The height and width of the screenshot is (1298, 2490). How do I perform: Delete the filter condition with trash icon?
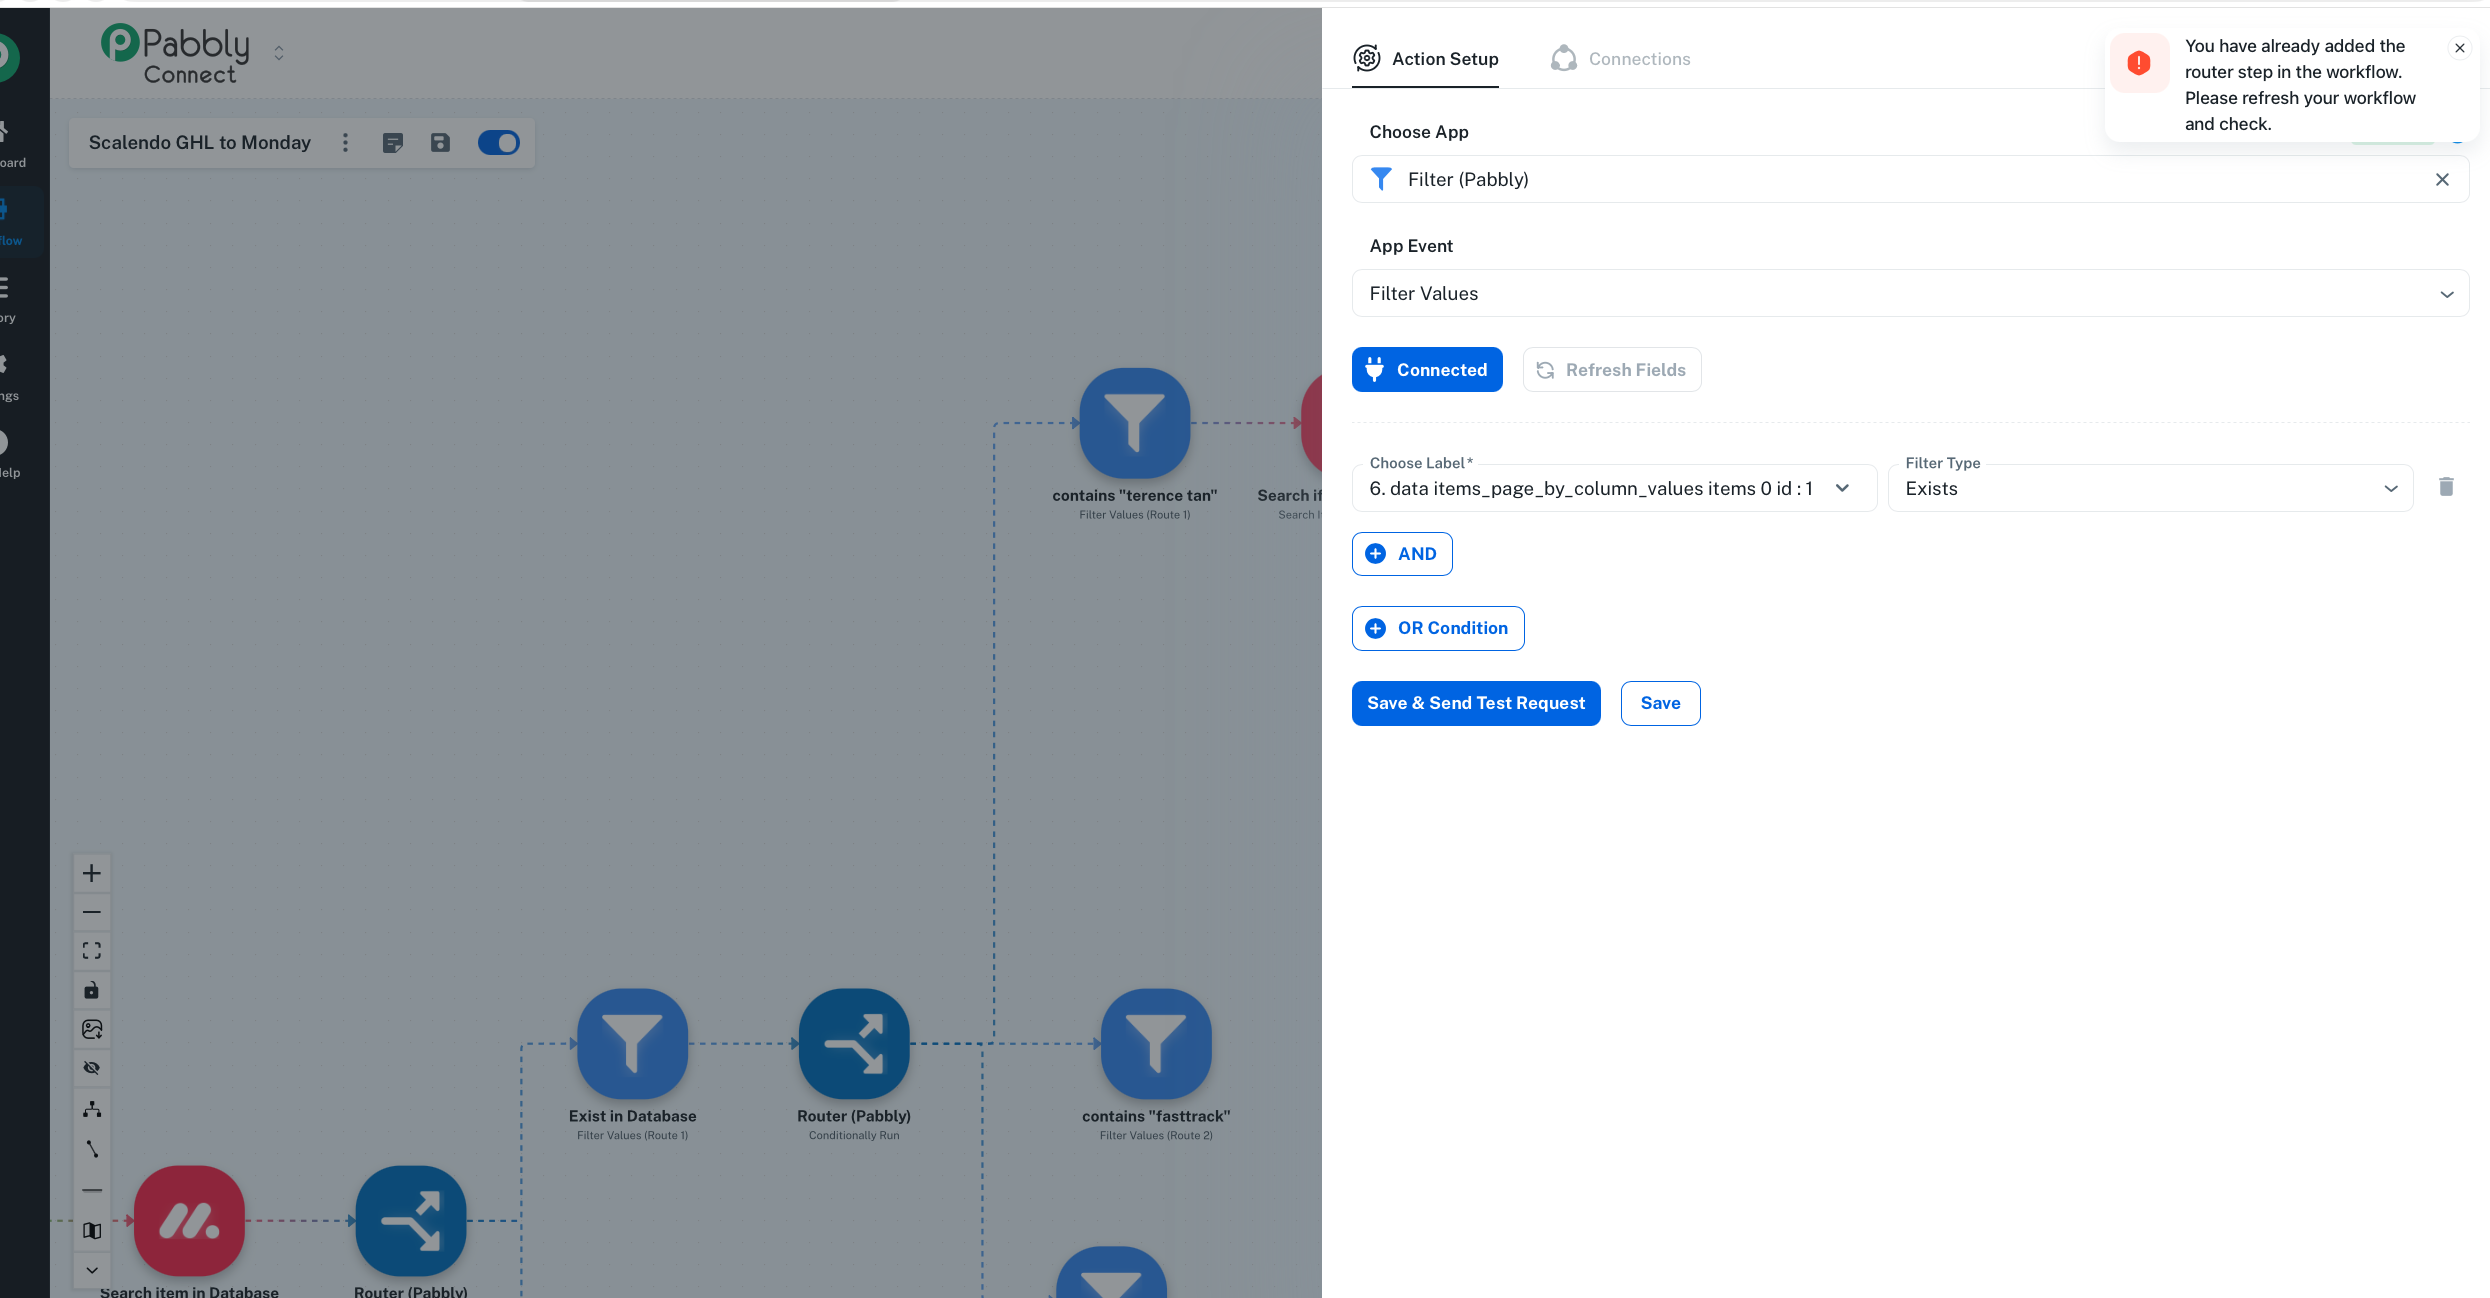[2446, 487]
